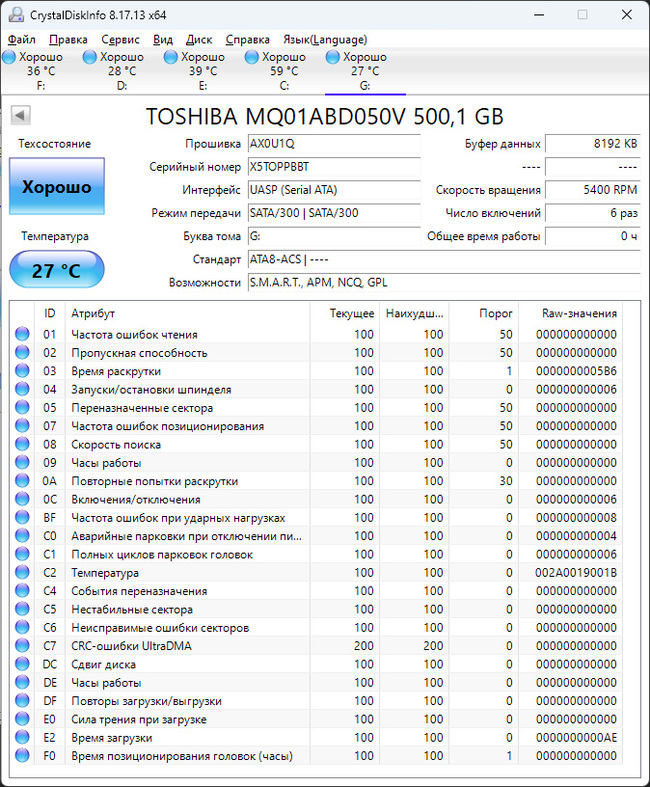
Task: Open the Сервис menu
Action: click(x=121, y=39)
